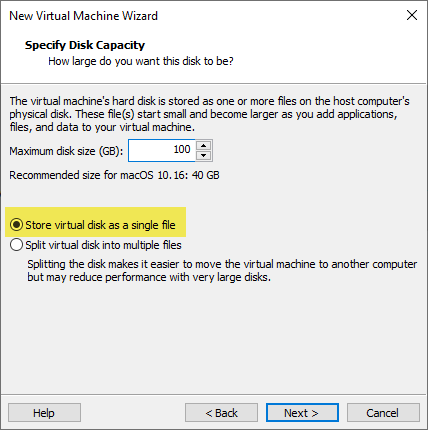Click the value 100 in the disk size box
The image size is (428, 430).
182,149
